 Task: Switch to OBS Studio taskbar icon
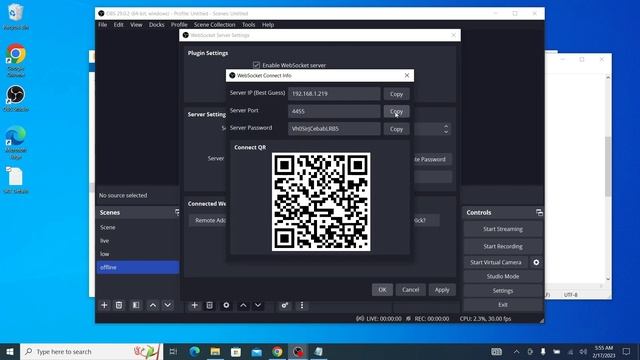tap(298, 351)
